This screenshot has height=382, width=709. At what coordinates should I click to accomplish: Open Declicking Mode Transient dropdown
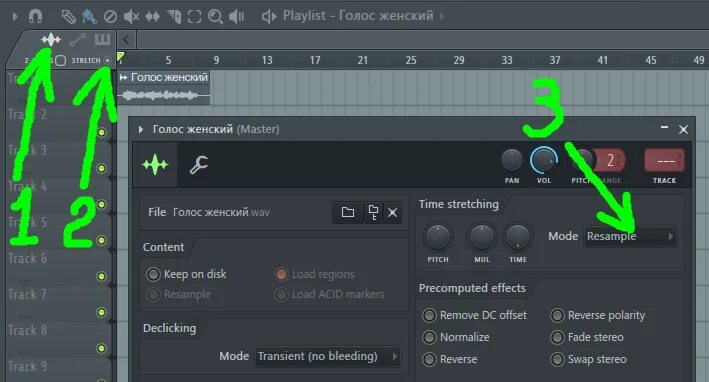point(327,356)
